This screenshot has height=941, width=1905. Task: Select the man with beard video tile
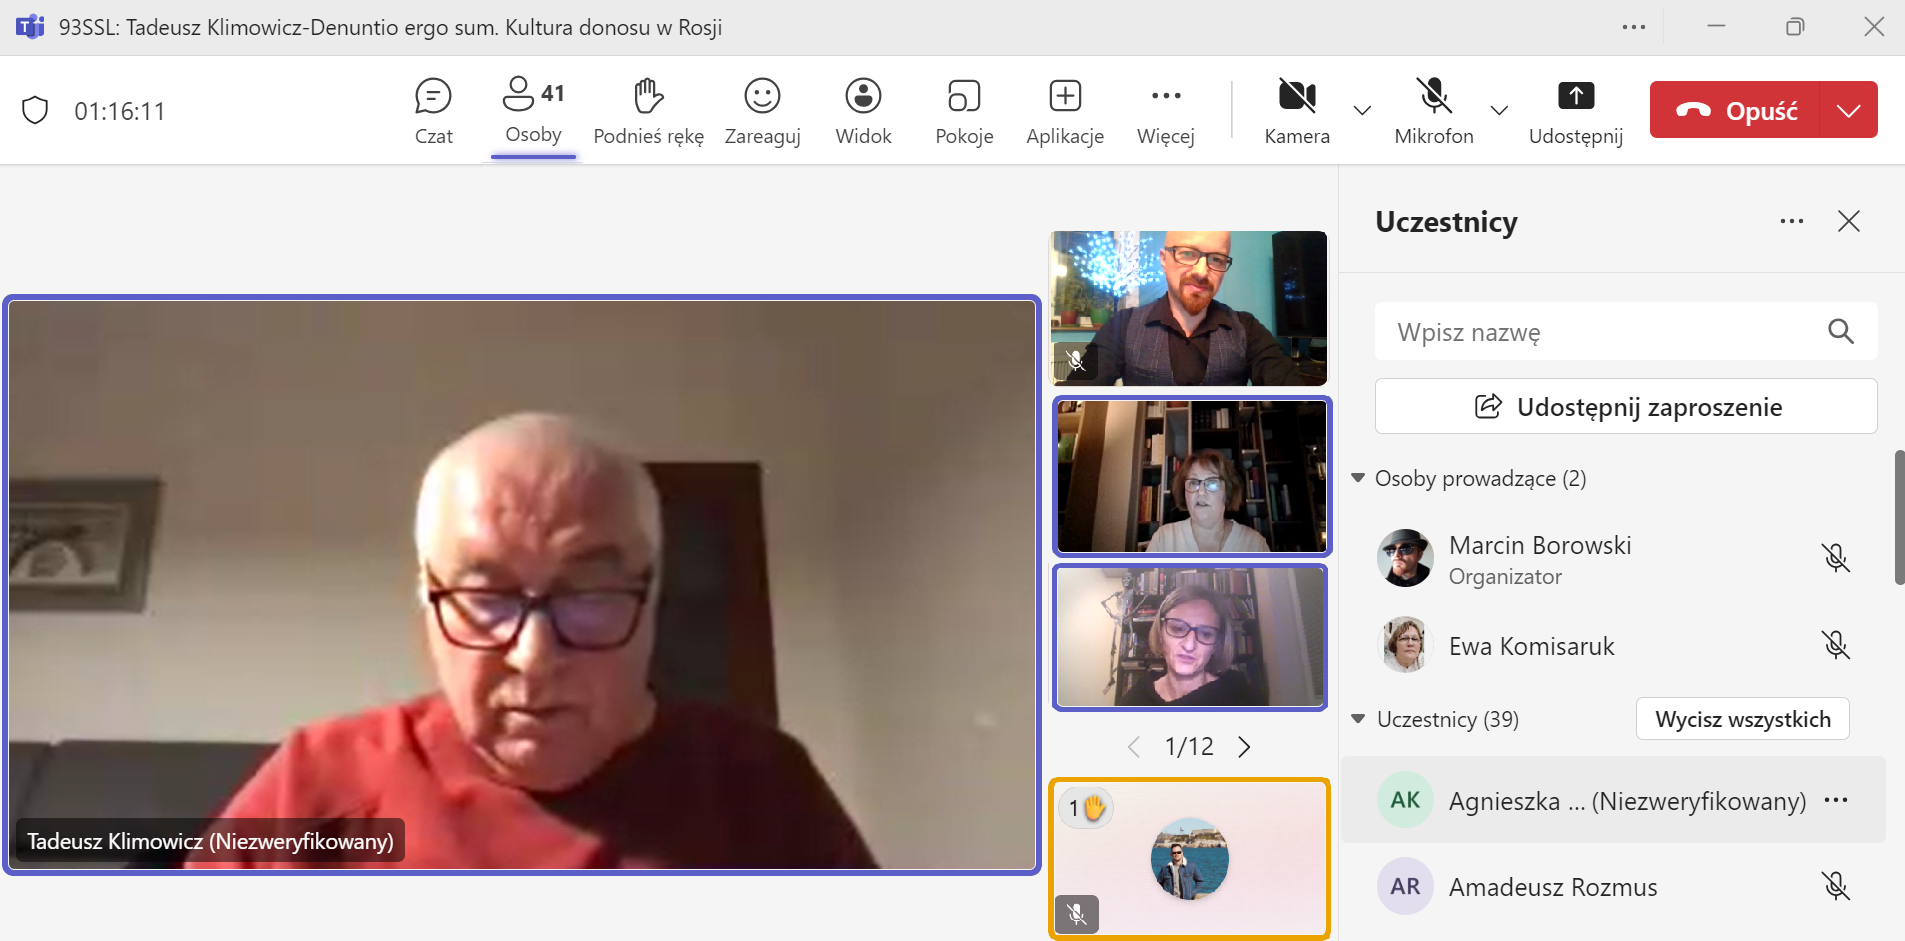tap(1188, 308)
